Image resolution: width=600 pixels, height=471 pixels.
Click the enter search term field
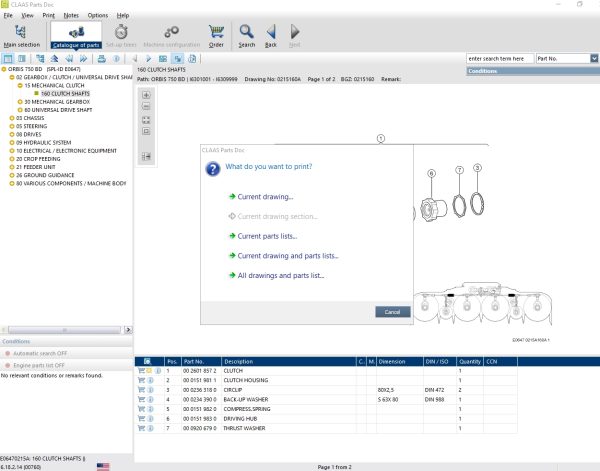click(499, 59)
